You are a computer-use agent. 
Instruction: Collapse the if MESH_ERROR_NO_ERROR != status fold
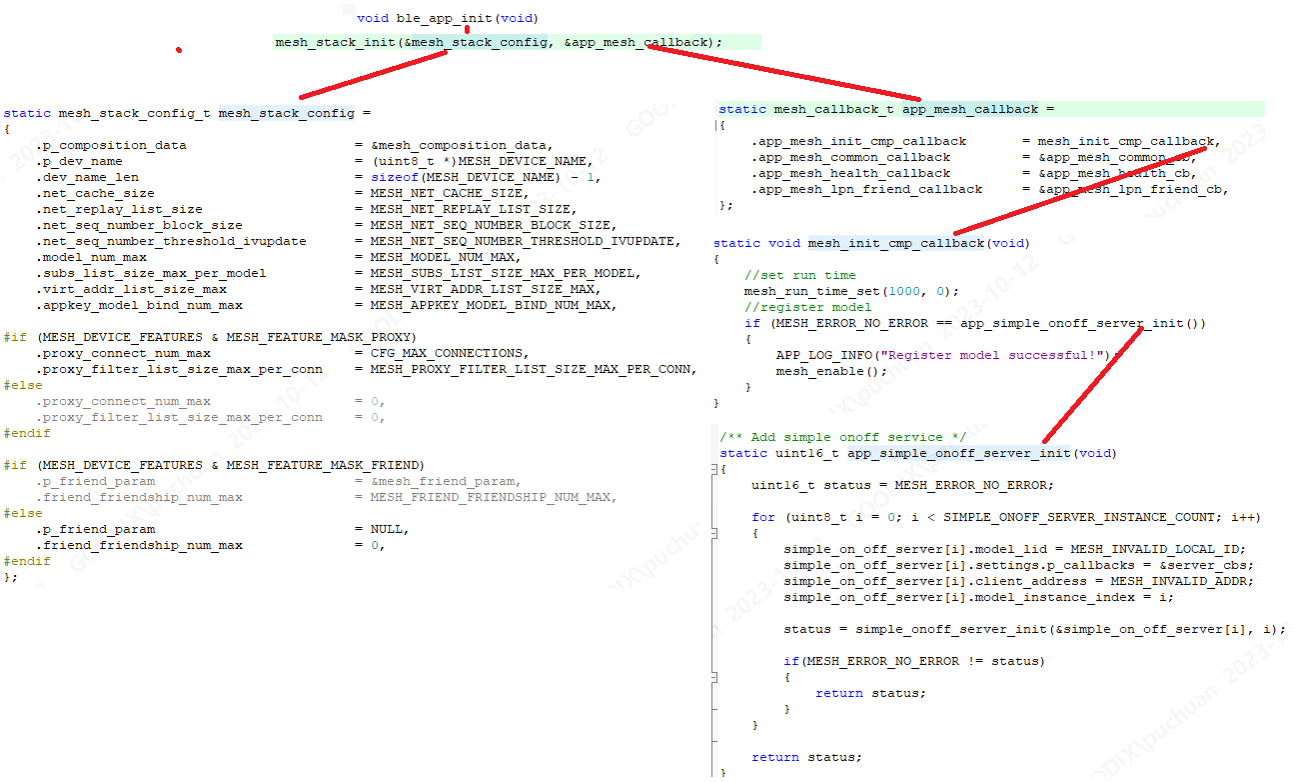click(714, 677)
